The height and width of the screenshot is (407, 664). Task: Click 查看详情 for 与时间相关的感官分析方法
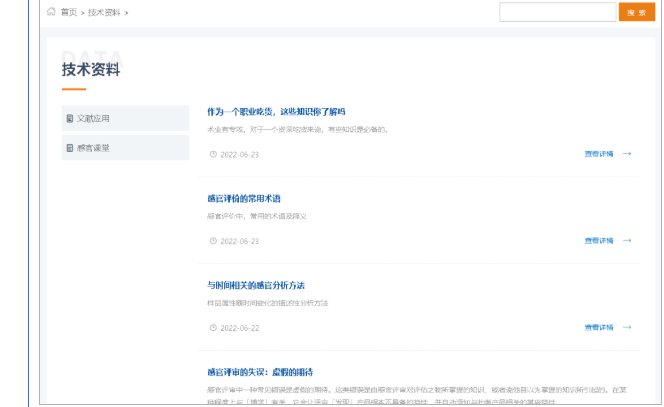pos(599,327)
